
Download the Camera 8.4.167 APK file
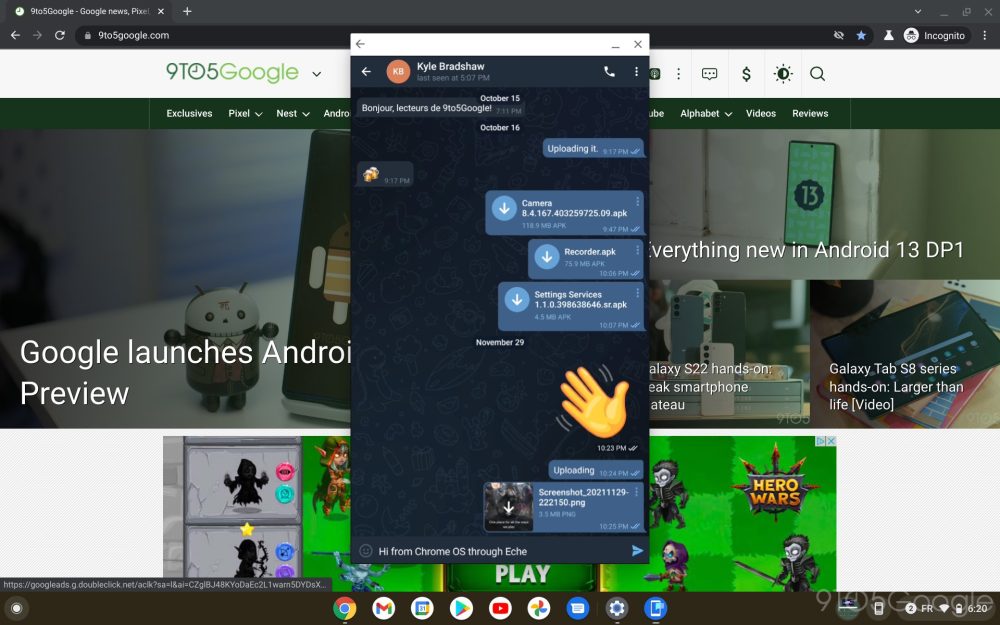[504, 208]
